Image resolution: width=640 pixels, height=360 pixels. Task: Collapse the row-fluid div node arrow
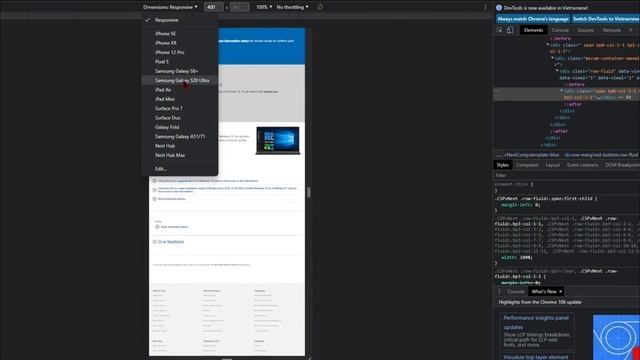557,71
